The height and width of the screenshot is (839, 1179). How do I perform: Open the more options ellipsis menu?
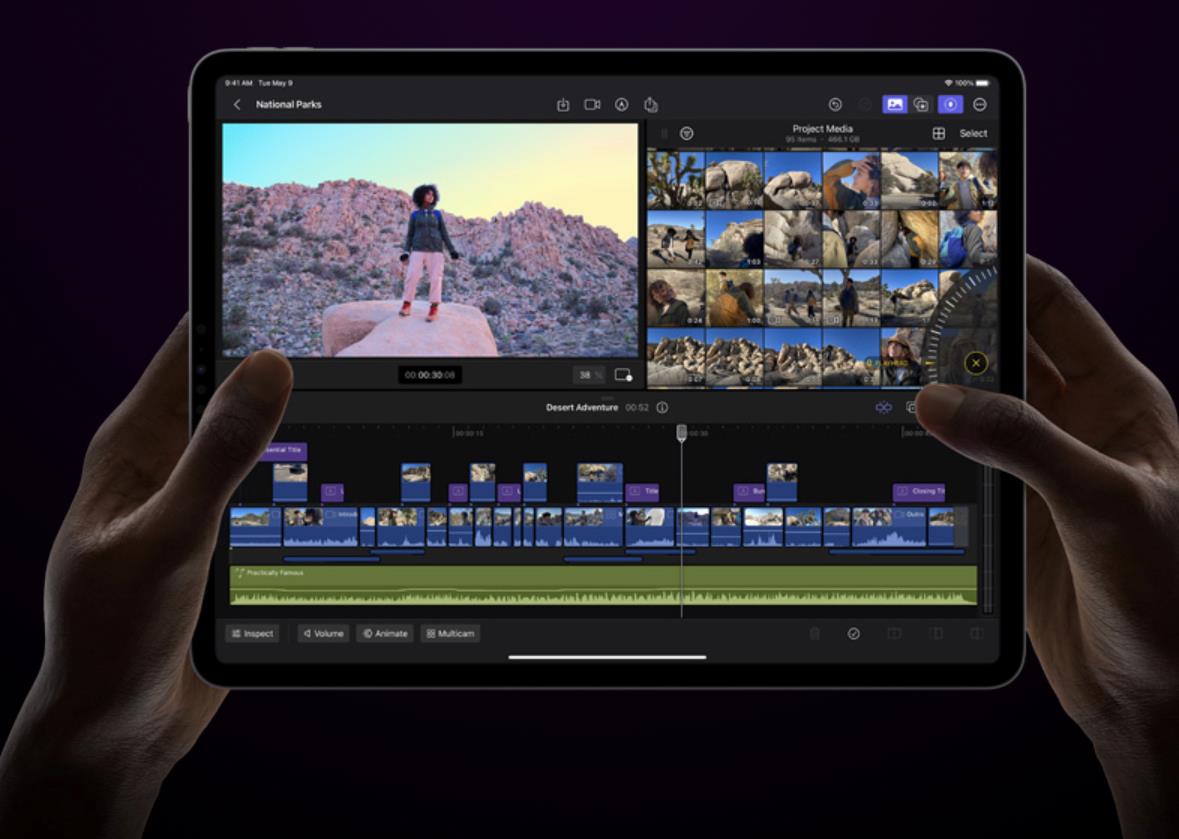pyautogui.click(x=980, y=105)
